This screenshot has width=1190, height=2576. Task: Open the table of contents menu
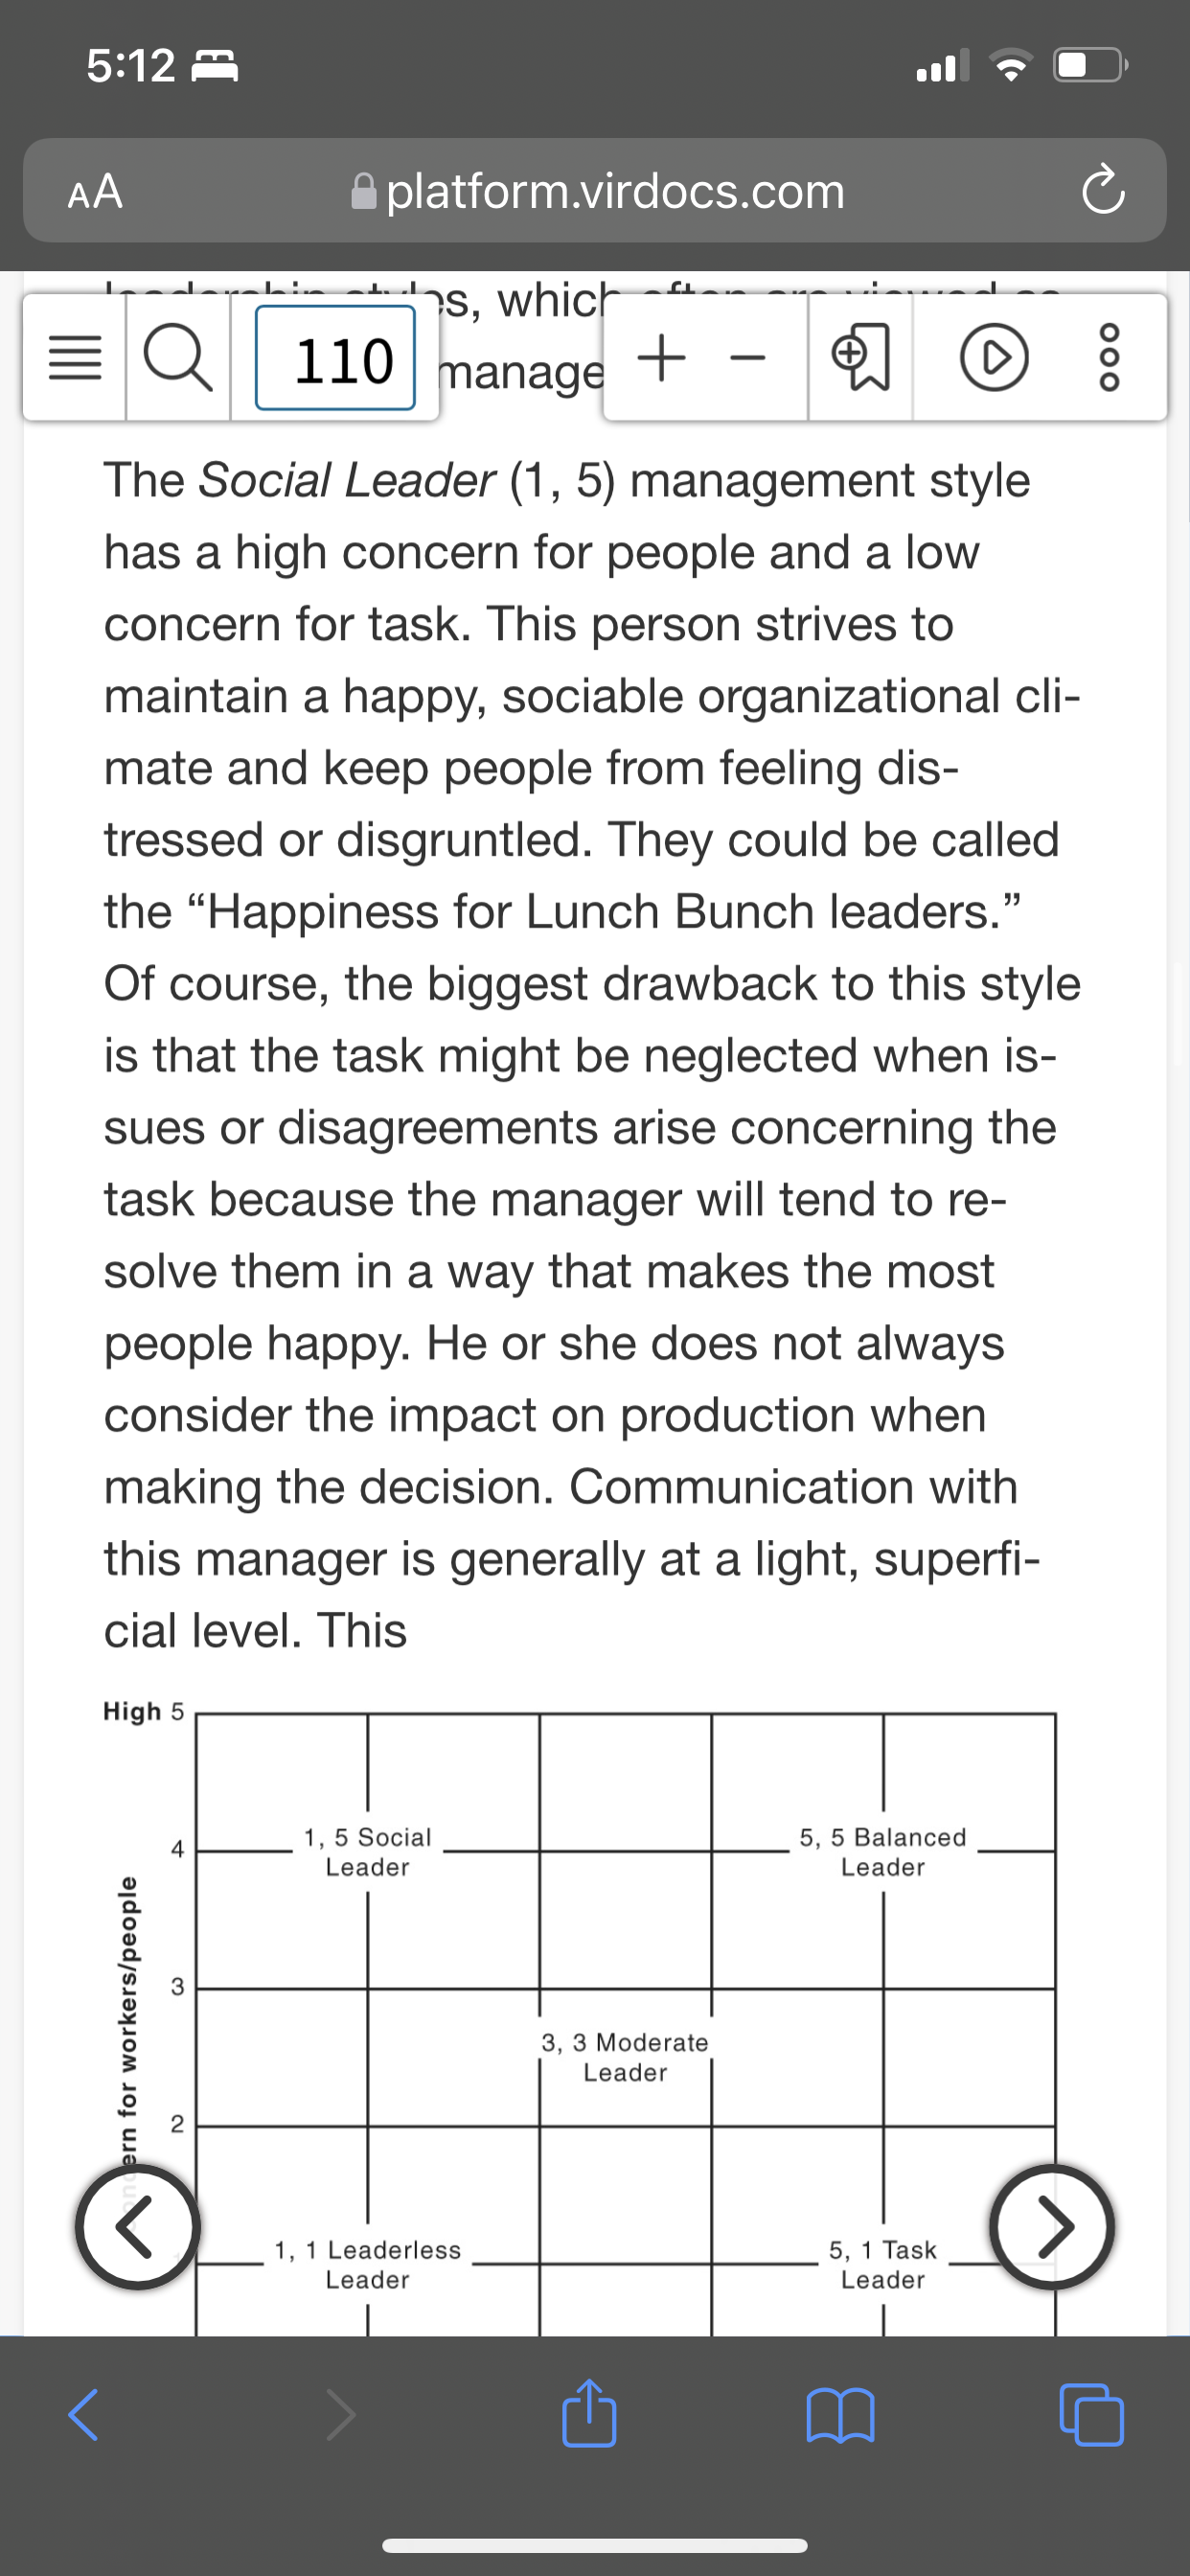75,358
